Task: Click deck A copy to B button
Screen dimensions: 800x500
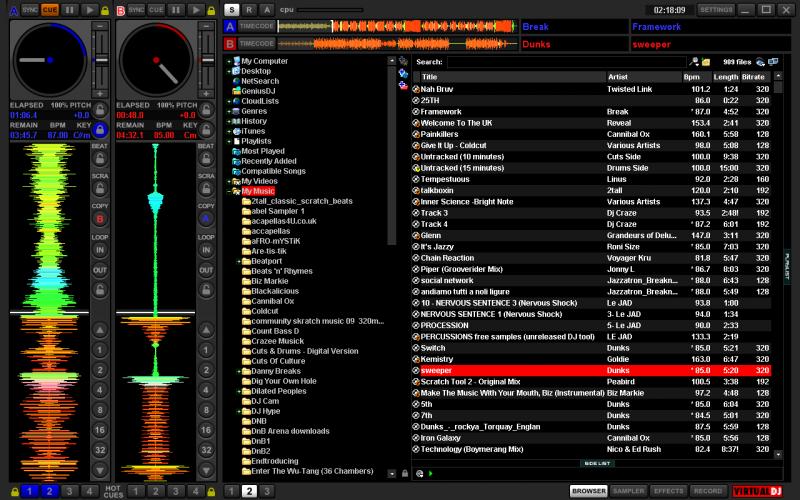Action: tap(100, 219)
